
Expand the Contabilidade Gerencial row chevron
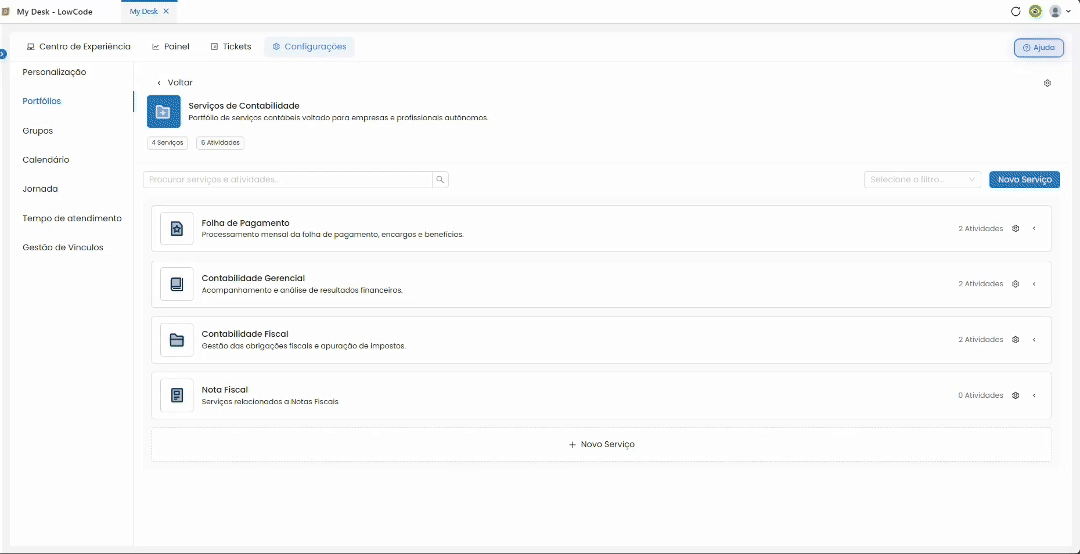(x=1034, y=284)
